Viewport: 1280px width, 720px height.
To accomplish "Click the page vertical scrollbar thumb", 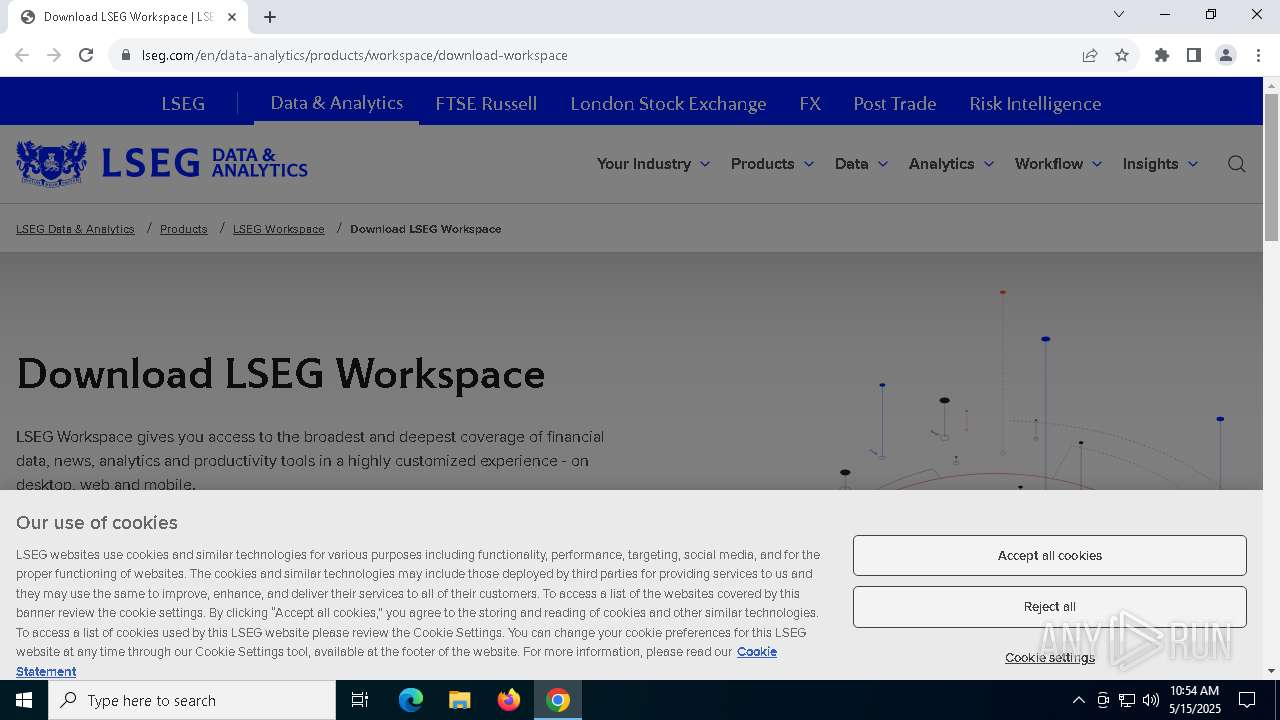I will coord(1271,168).
